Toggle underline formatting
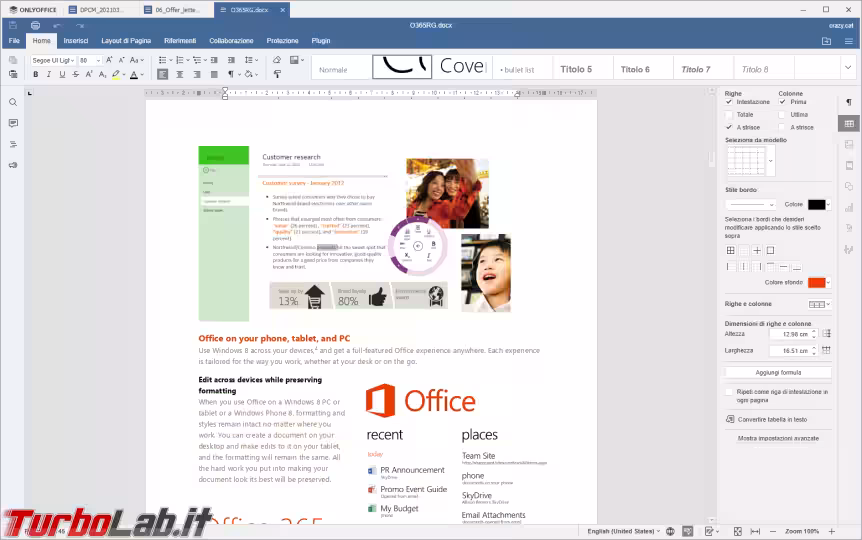 62,74
